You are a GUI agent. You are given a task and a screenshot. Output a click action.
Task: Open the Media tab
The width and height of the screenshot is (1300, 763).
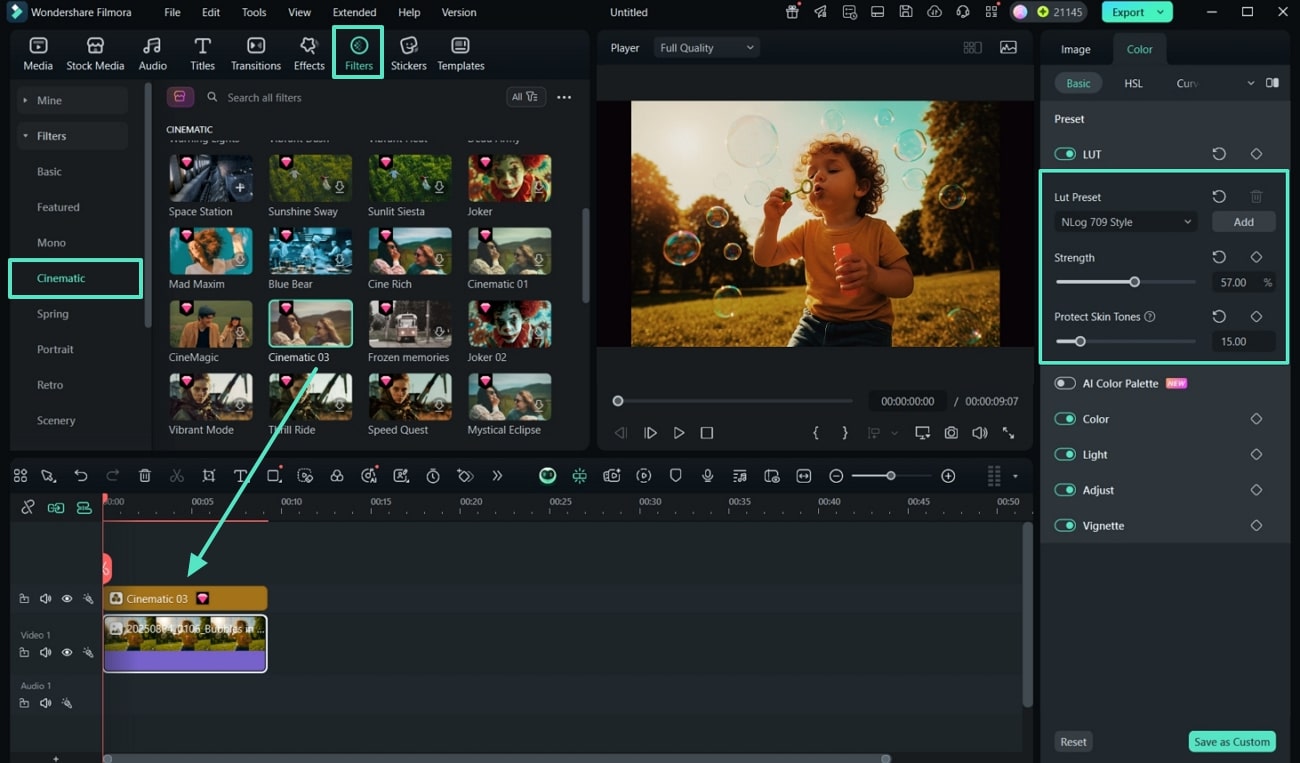pos(38,54)
